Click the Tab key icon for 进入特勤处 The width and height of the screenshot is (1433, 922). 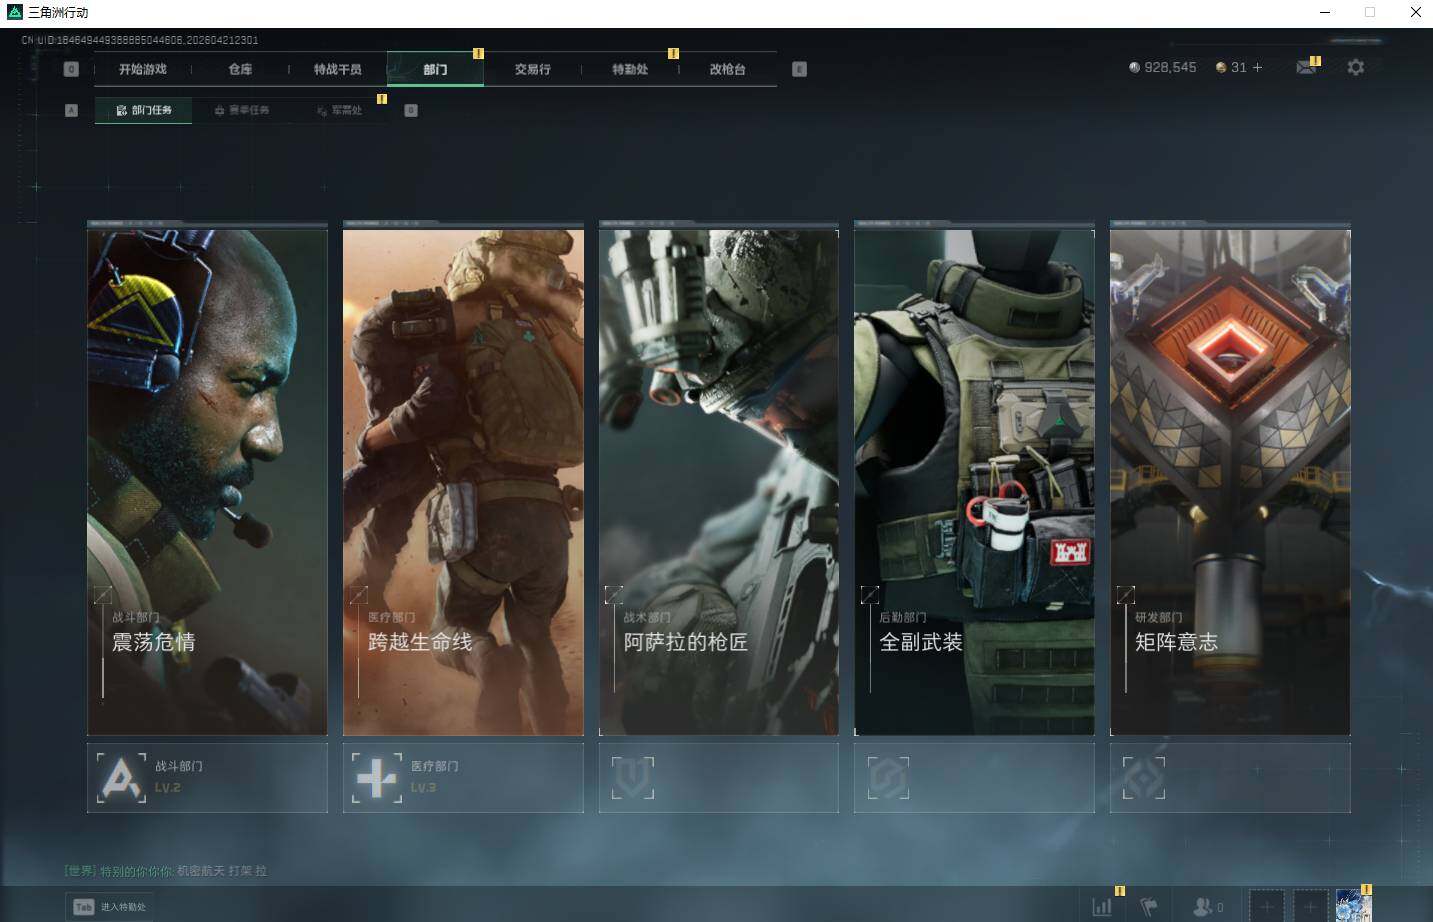83,907
